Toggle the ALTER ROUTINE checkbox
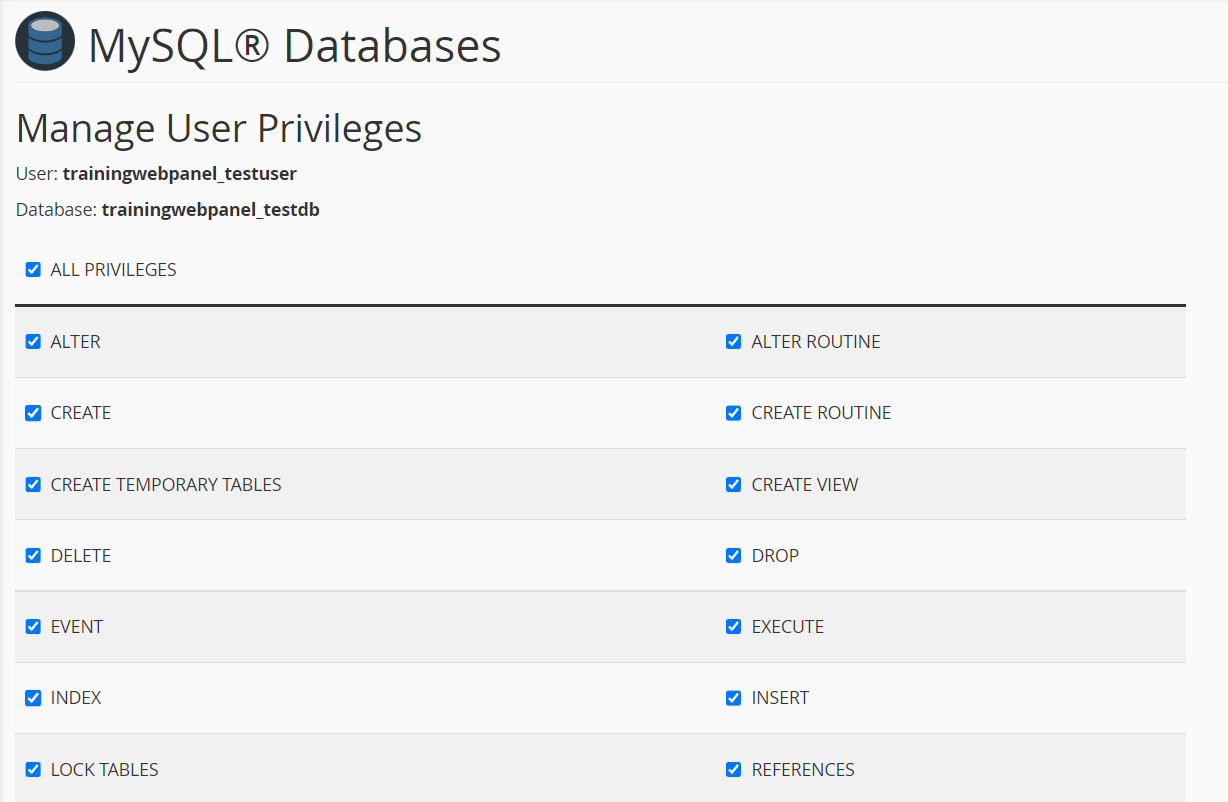The height and width of the screenshot is (802, 1228). click(x=734, y=342)
